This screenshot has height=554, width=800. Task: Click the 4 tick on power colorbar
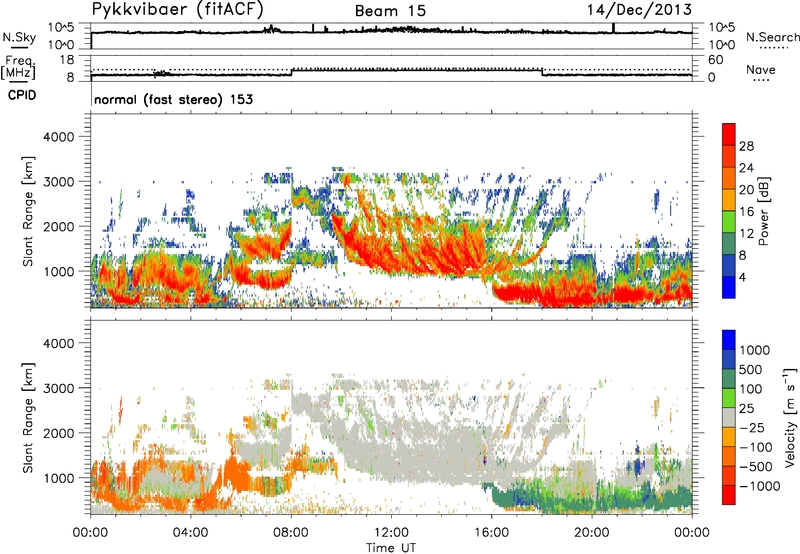pyautogui.click(x=742, y=277)
